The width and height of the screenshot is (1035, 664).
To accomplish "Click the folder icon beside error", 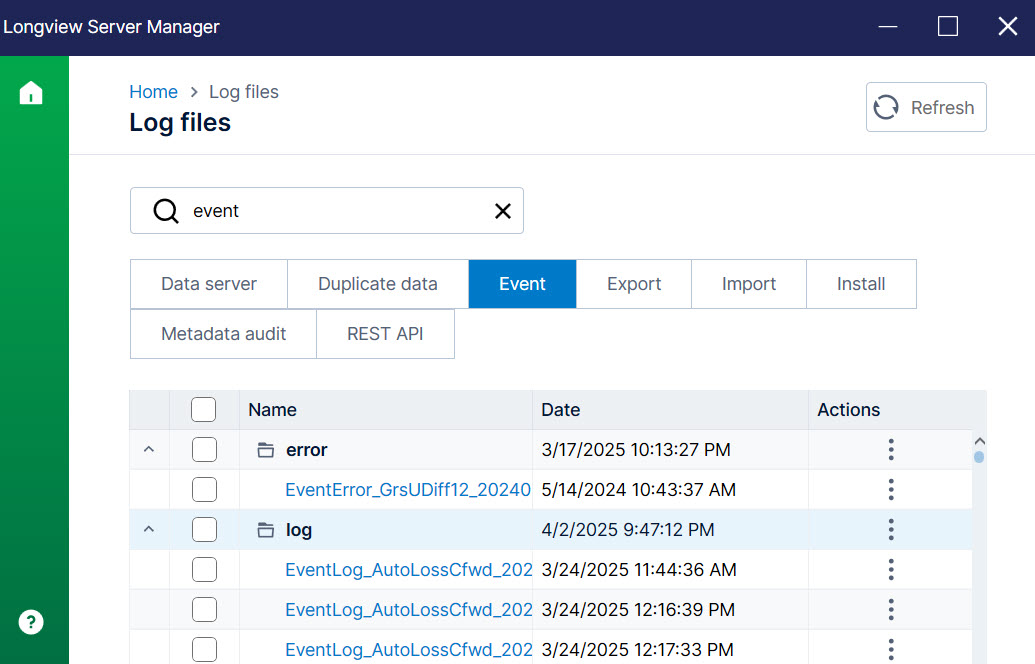I will (x=265, y=449).
